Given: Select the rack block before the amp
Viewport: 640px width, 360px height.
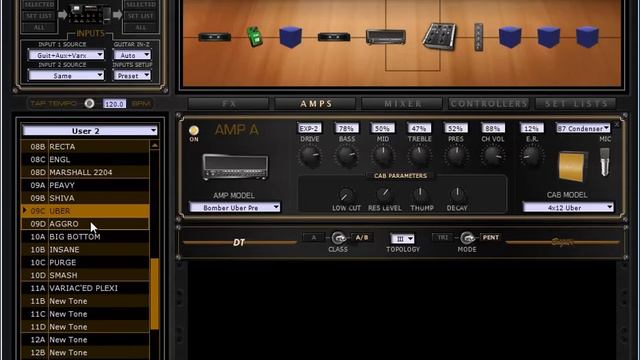Looking at the screenshot, I should (x=334, y=38).
